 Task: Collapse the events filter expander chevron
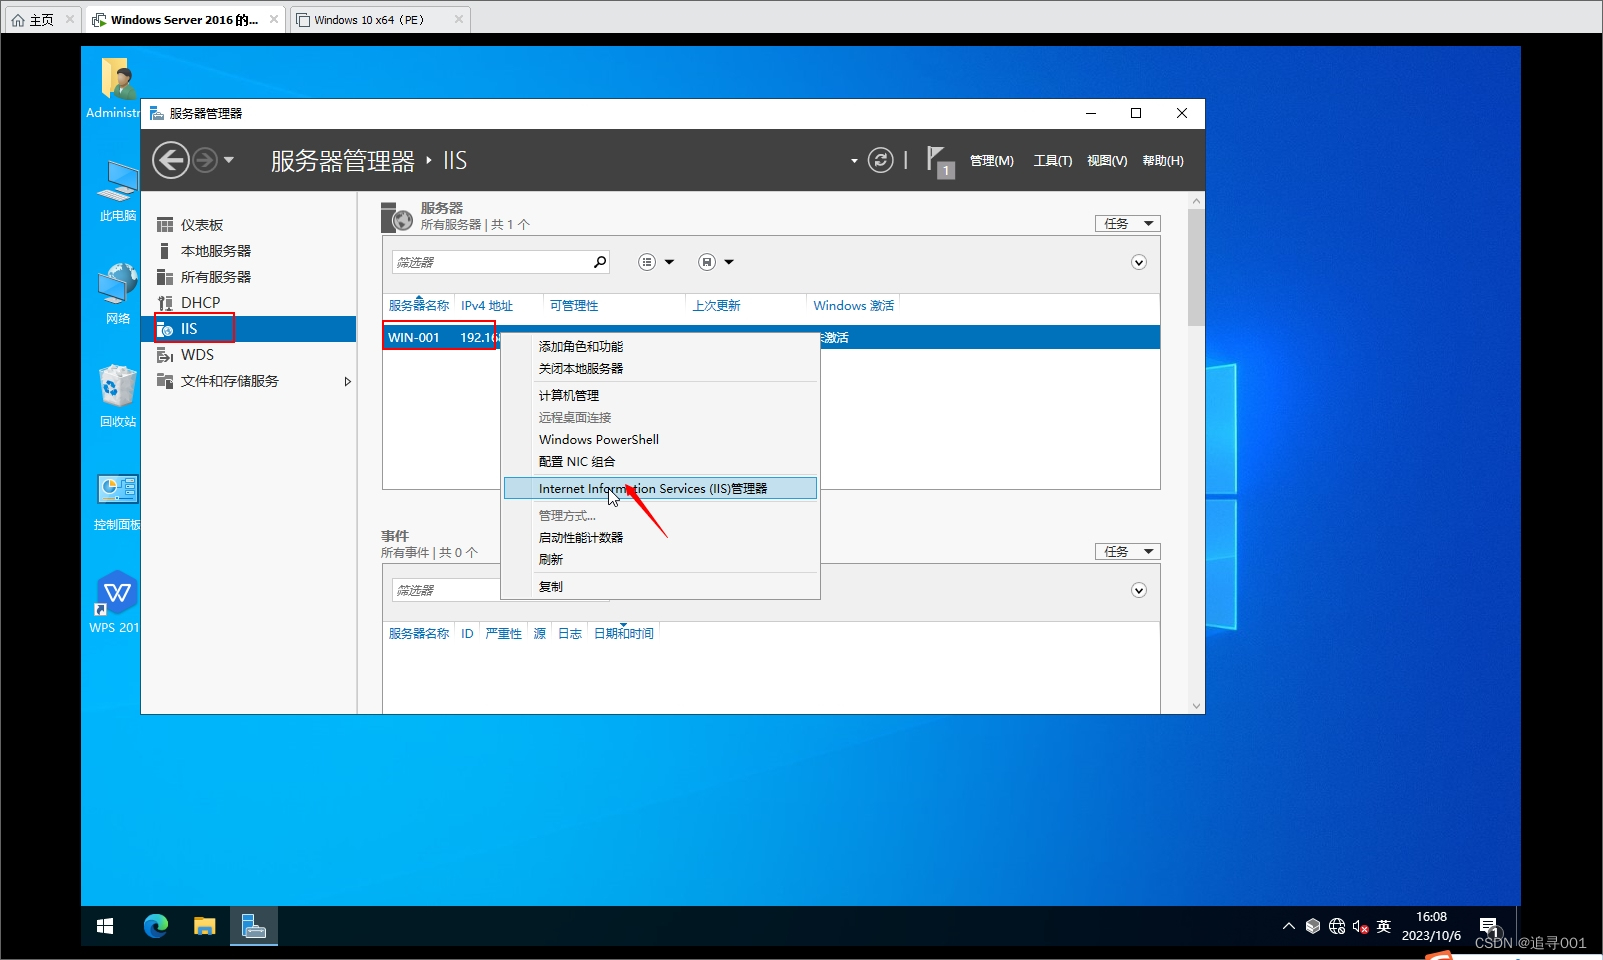point(1138,590)
